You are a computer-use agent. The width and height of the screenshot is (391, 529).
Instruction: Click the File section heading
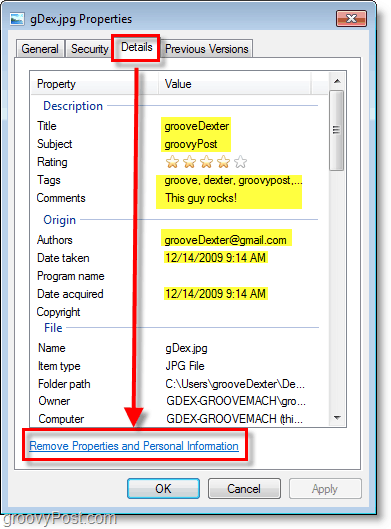53,328
